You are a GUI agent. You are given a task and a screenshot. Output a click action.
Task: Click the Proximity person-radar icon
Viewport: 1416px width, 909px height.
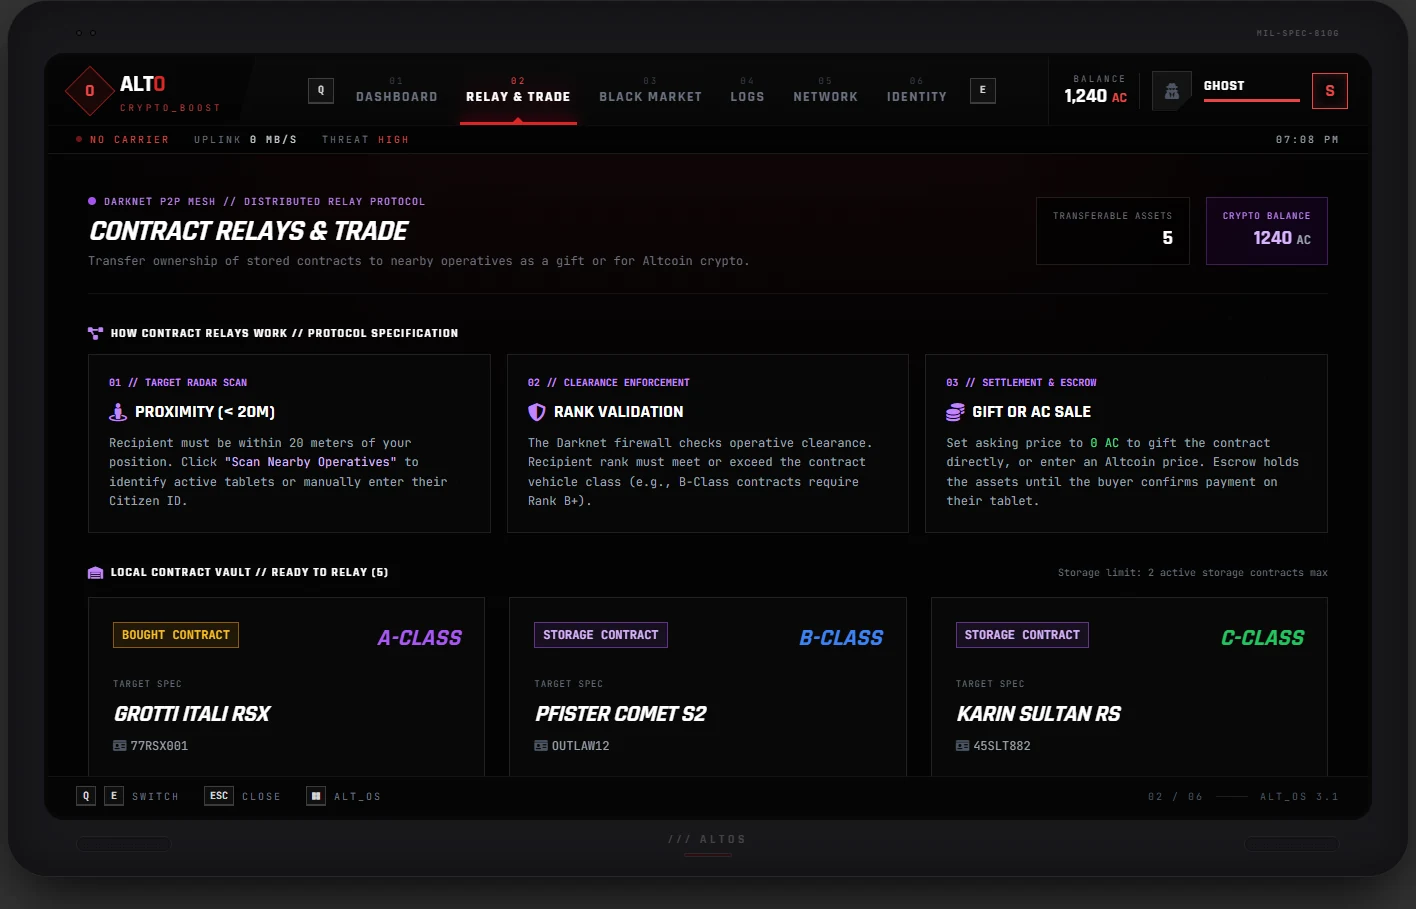pyautogui.click(x=118, y=412)
